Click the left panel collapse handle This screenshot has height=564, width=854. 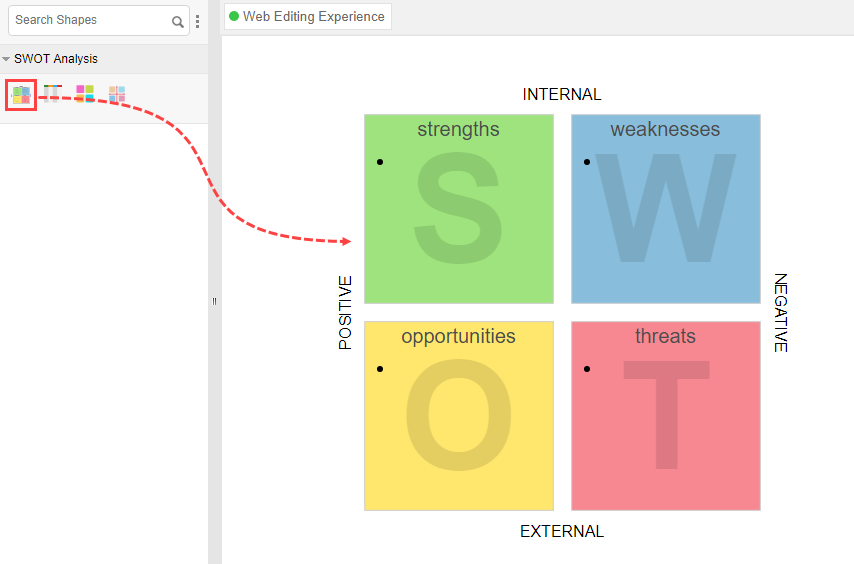pos(214,300)
